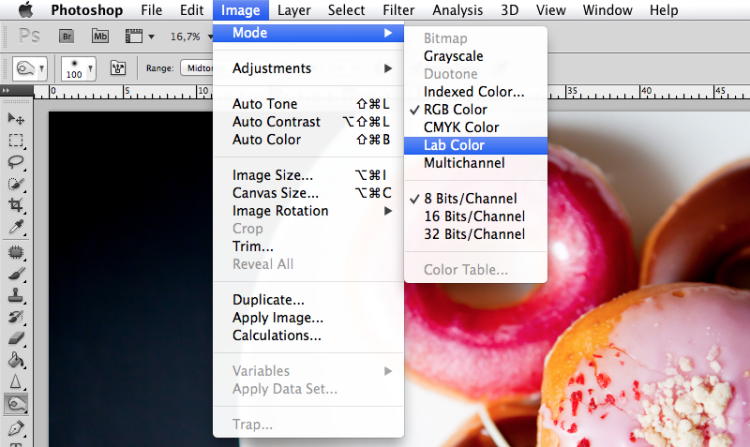Select the Lasso tool
This screenshot has width=750, height=447.
(16, 162)
